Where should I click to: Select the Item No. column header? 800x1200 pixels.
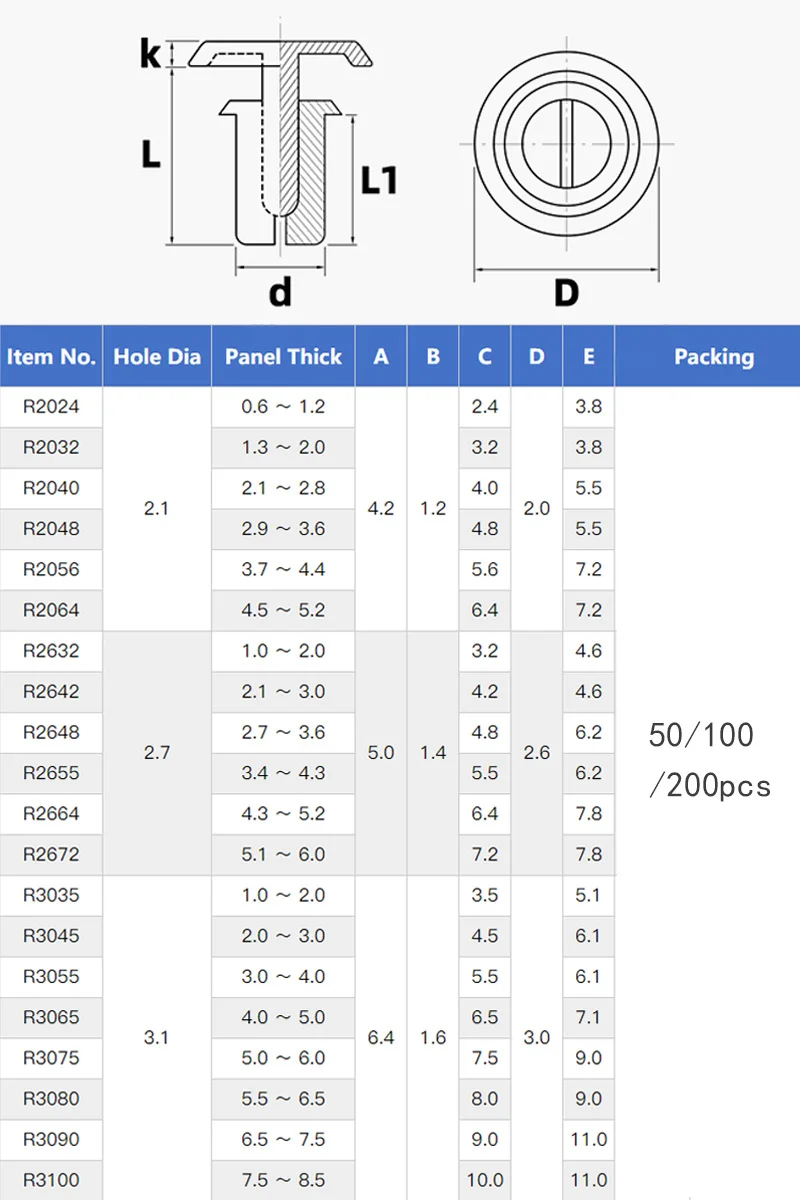[51, 357]
